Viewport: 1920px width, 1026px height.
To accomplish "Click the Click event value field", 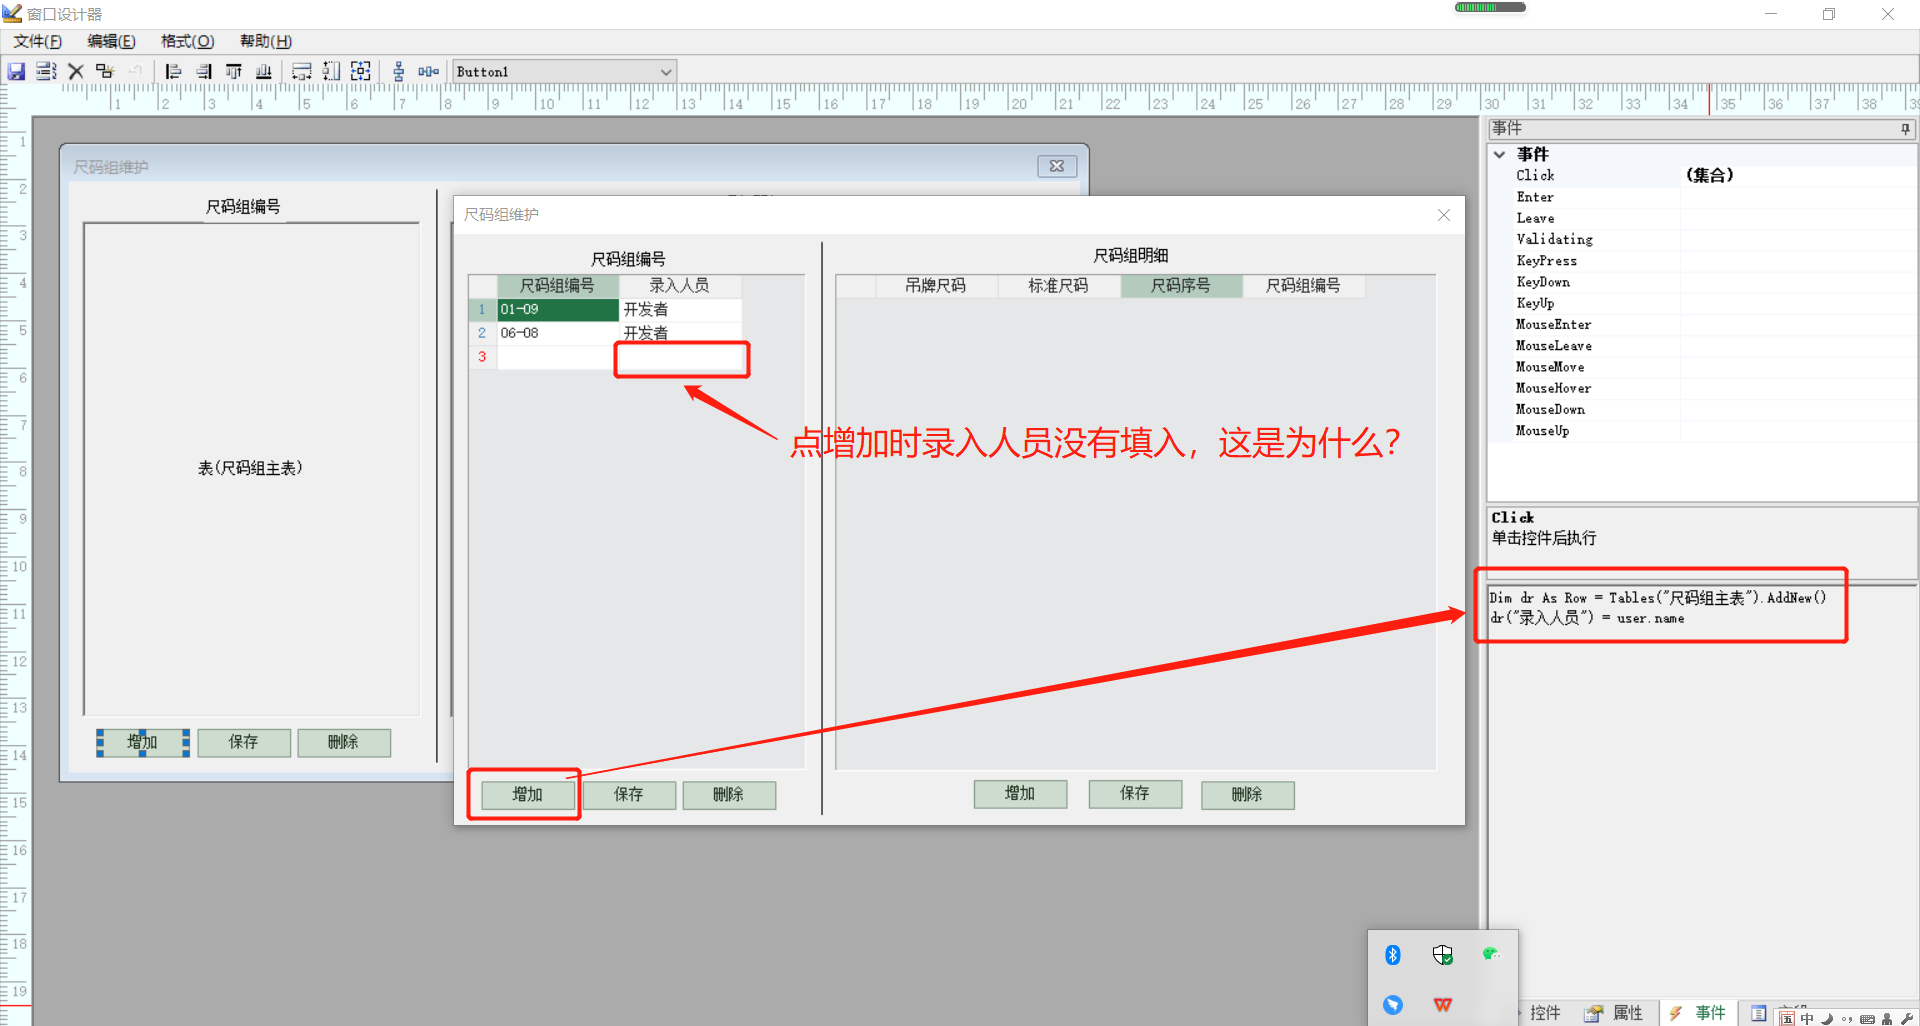I will pos(1797,176).
